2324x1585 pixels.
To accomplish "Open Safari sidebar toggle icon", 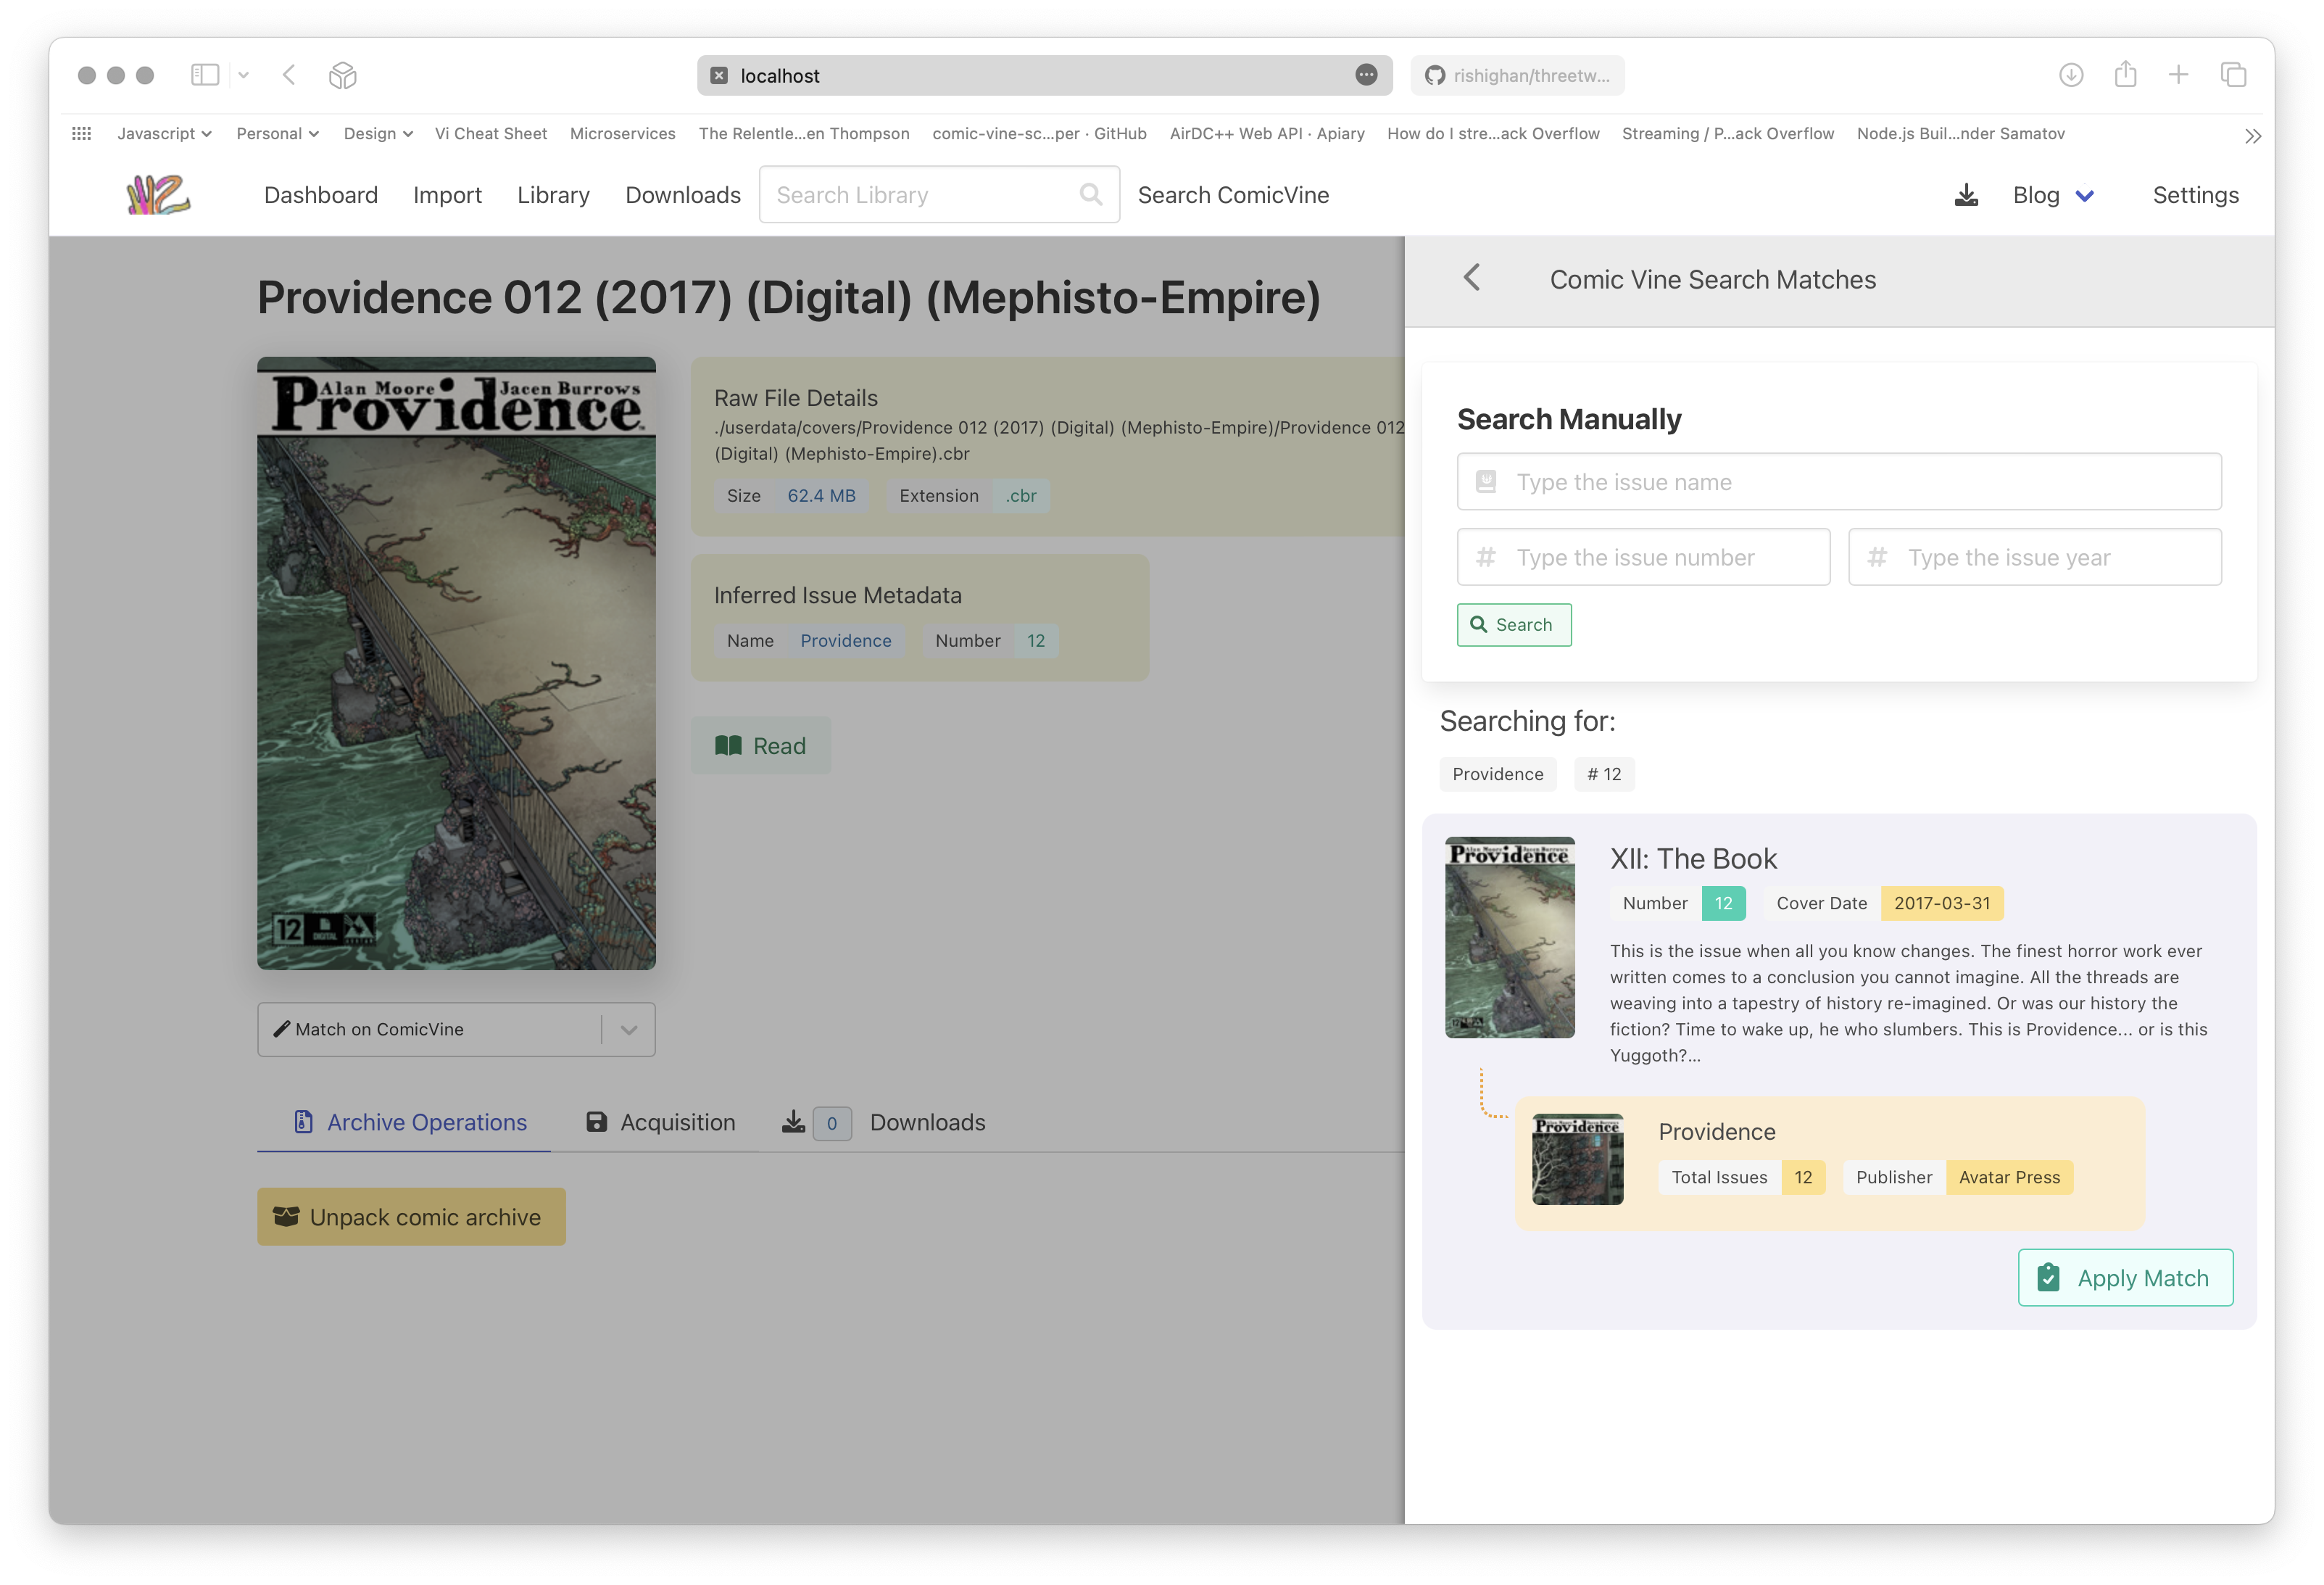I will click(x=205, y=75).
